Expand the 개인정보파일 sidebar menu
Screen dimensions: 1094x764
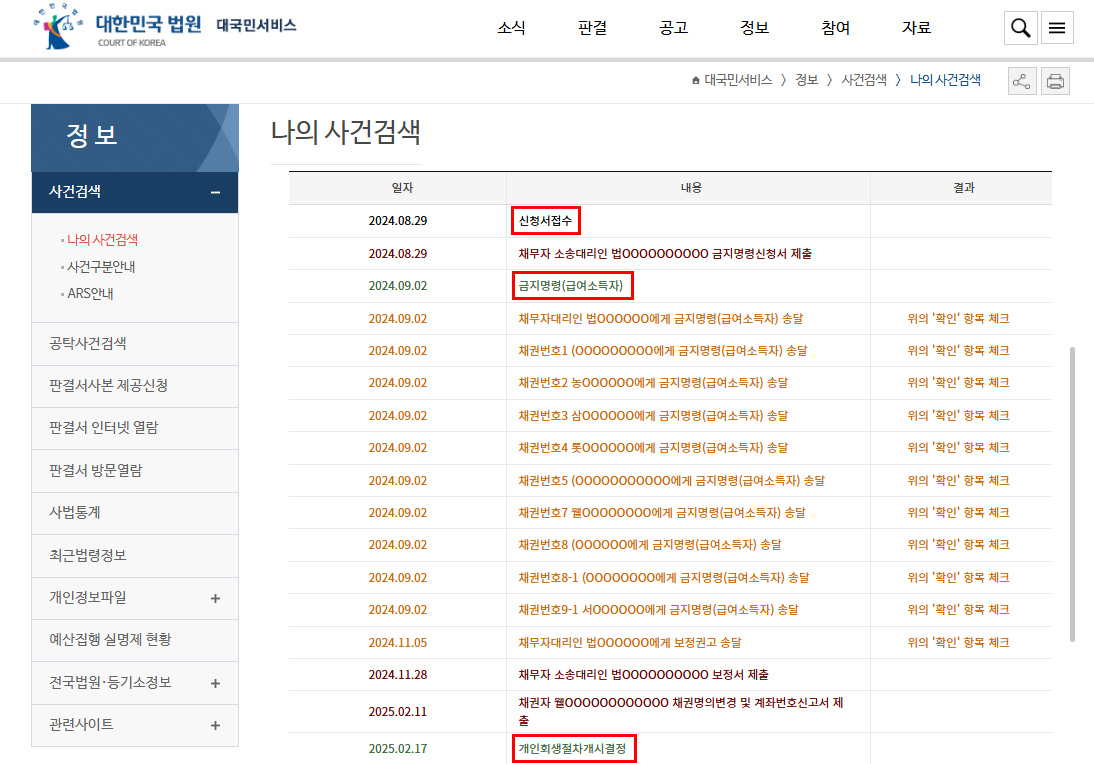point(215,598)
